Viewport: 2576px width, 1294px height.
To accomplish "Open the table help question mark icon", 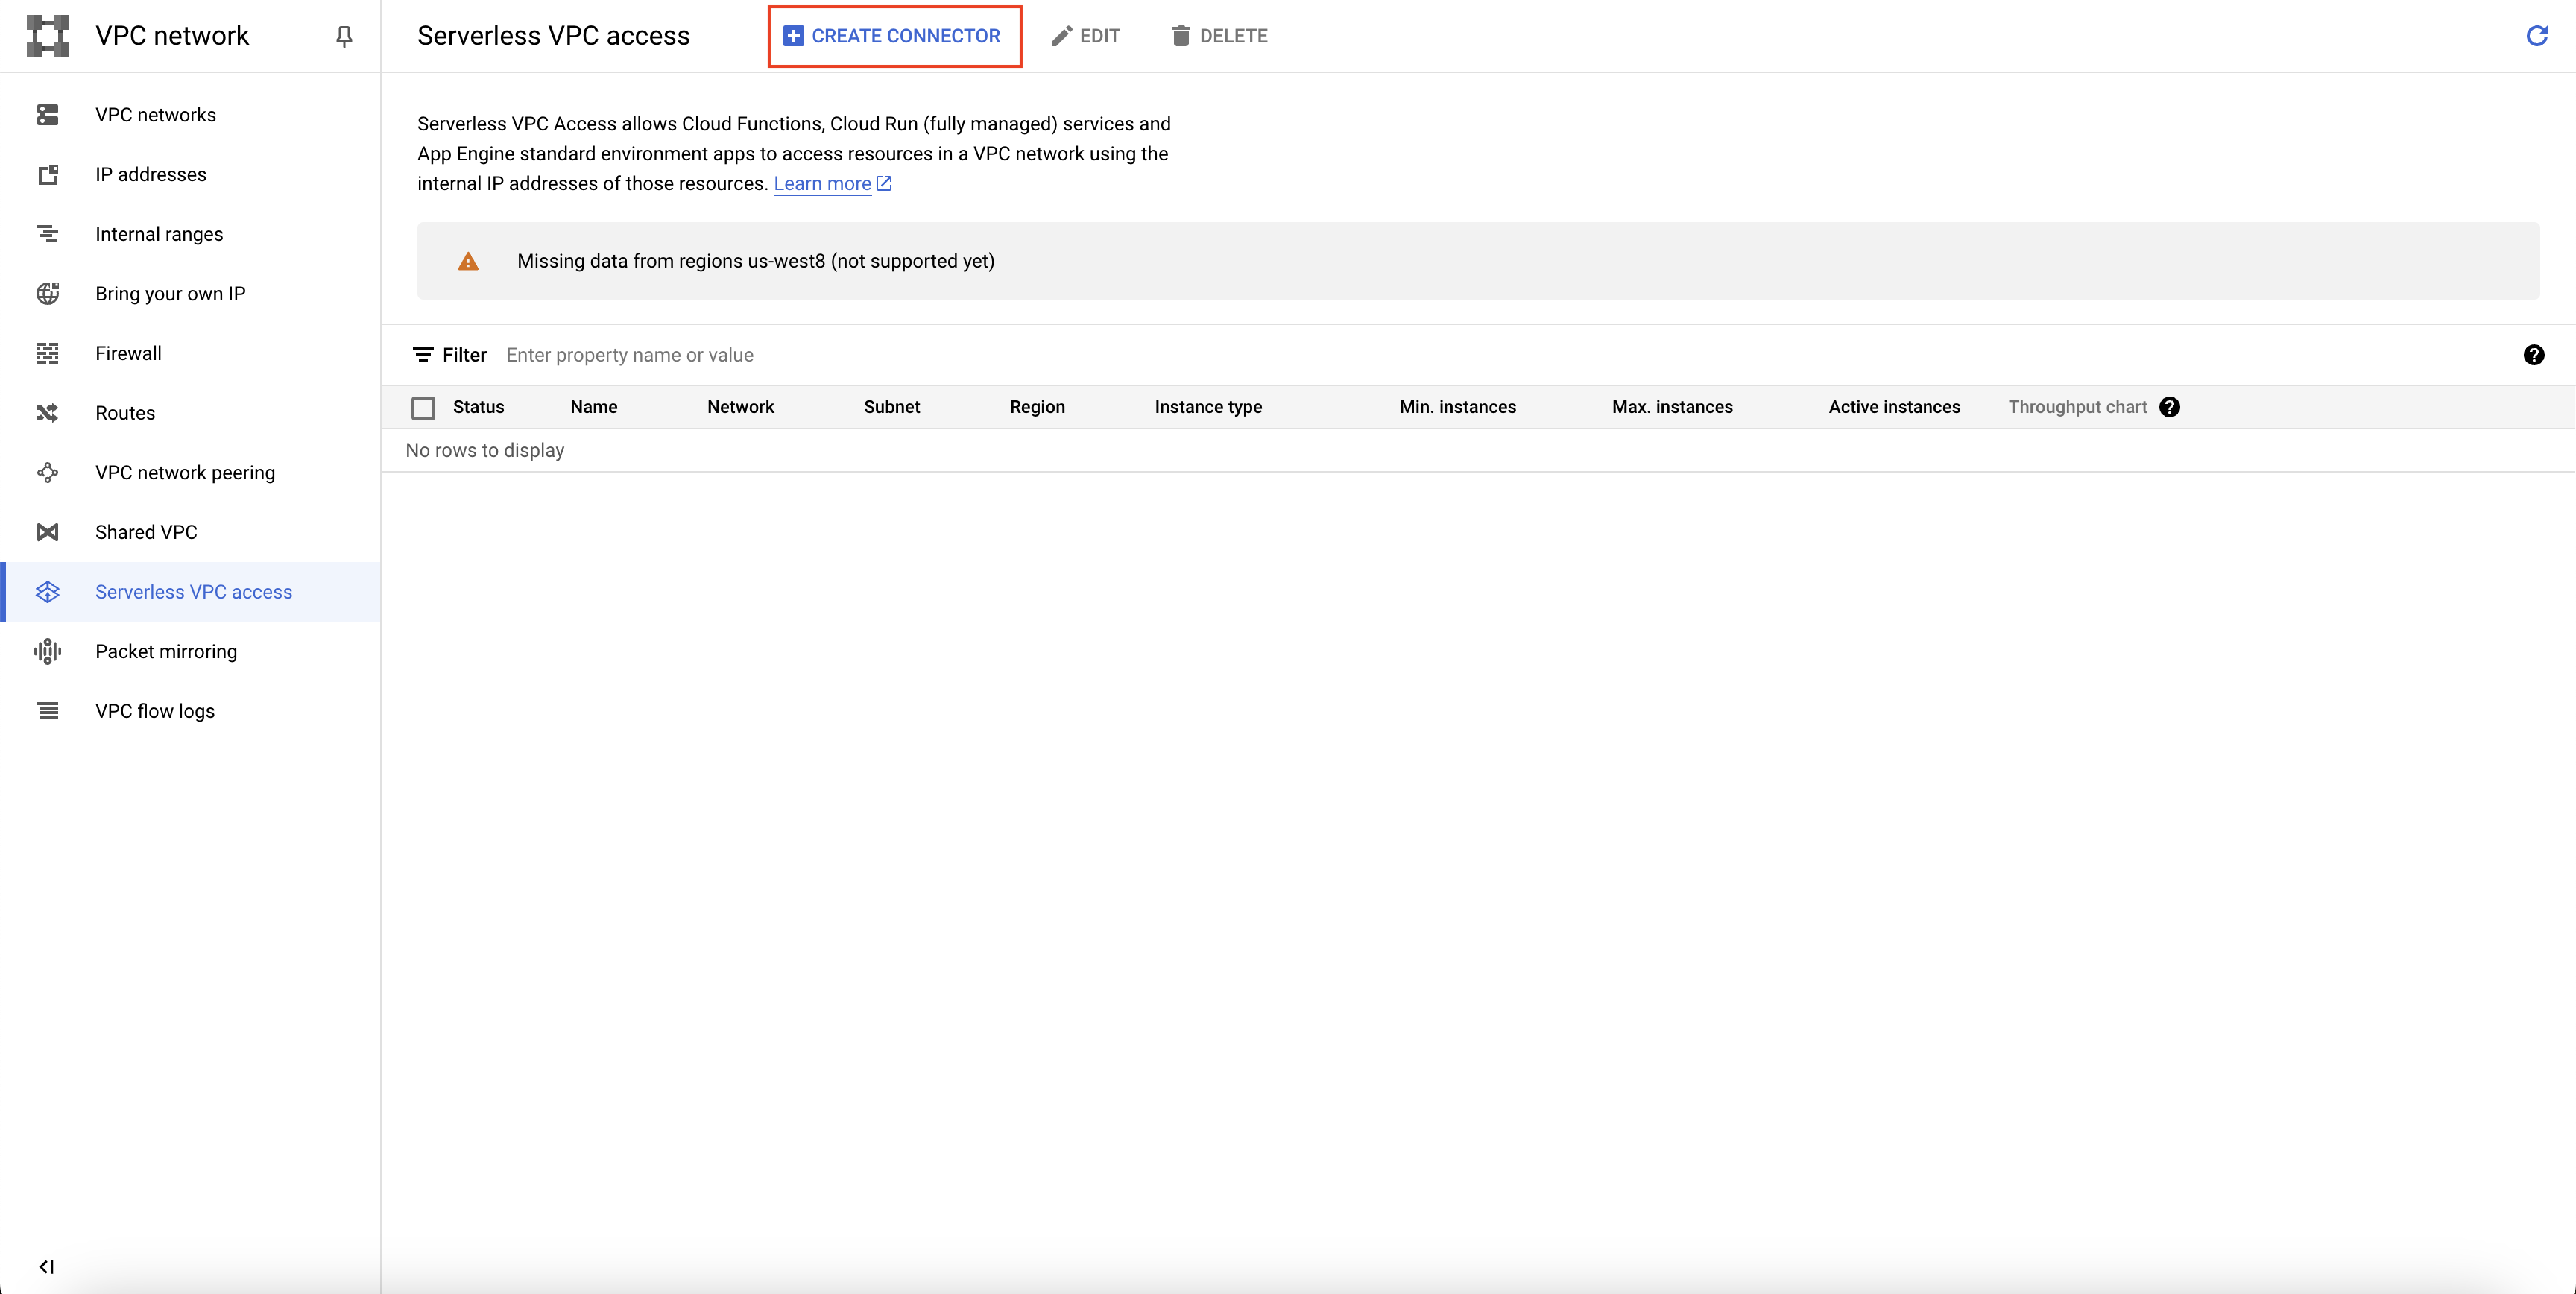I will click(2533, 355).
